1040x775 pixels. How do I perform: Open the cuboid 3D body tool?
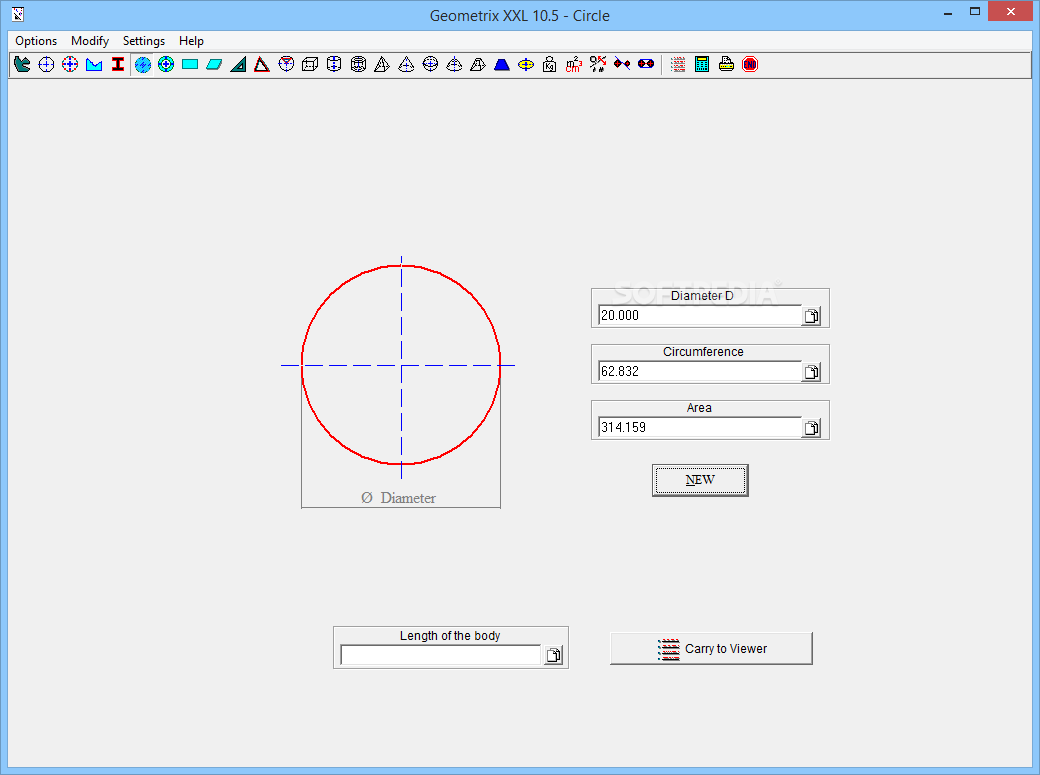click(310, 64)
